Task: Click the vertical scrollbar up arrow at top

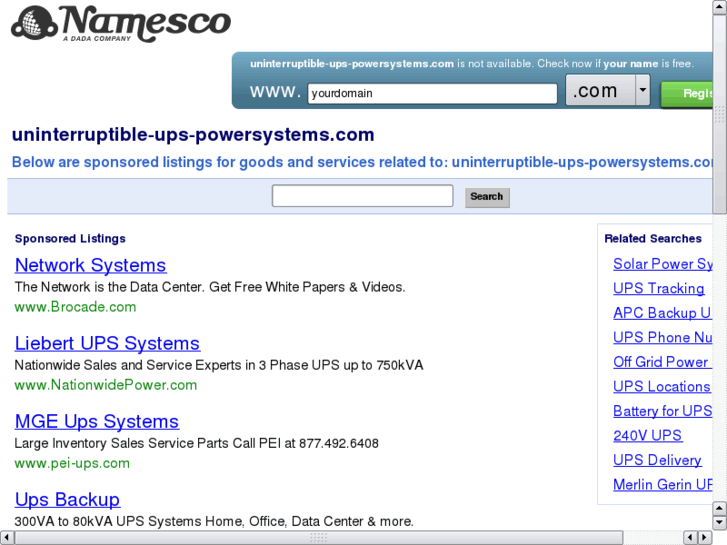Action: point(720,7)
